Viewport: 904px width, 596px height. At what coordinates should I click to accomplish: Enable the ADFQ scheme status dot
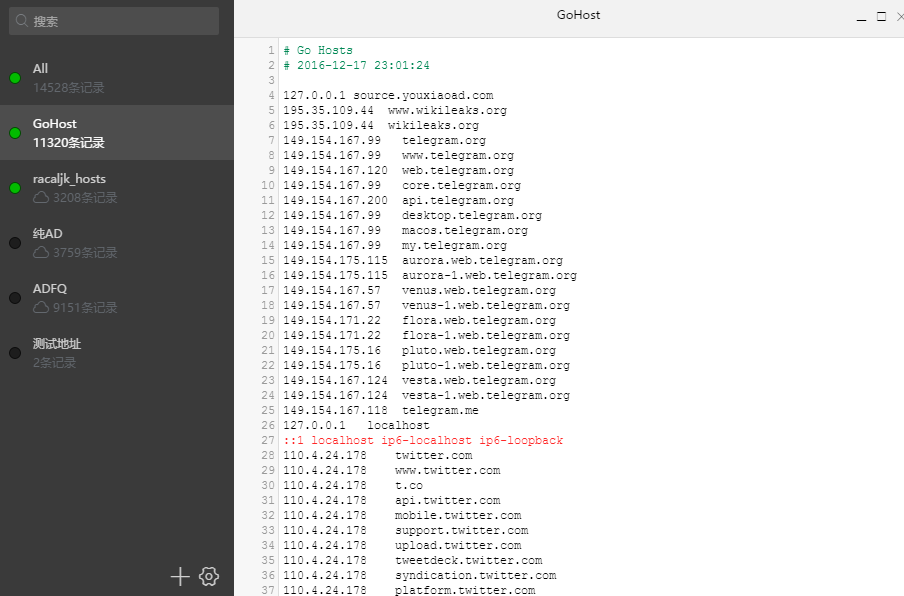point(16,298)
